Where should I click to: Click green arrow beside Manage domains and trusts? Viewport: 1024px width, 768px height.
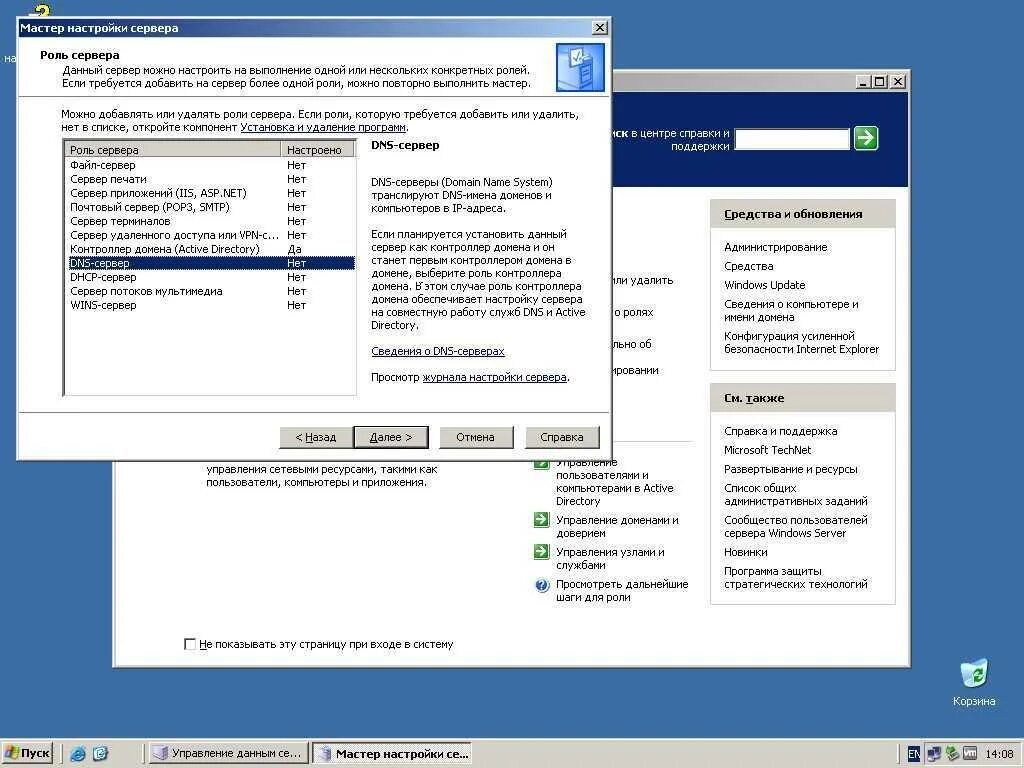pyautogui.click(x=541, y=520)
